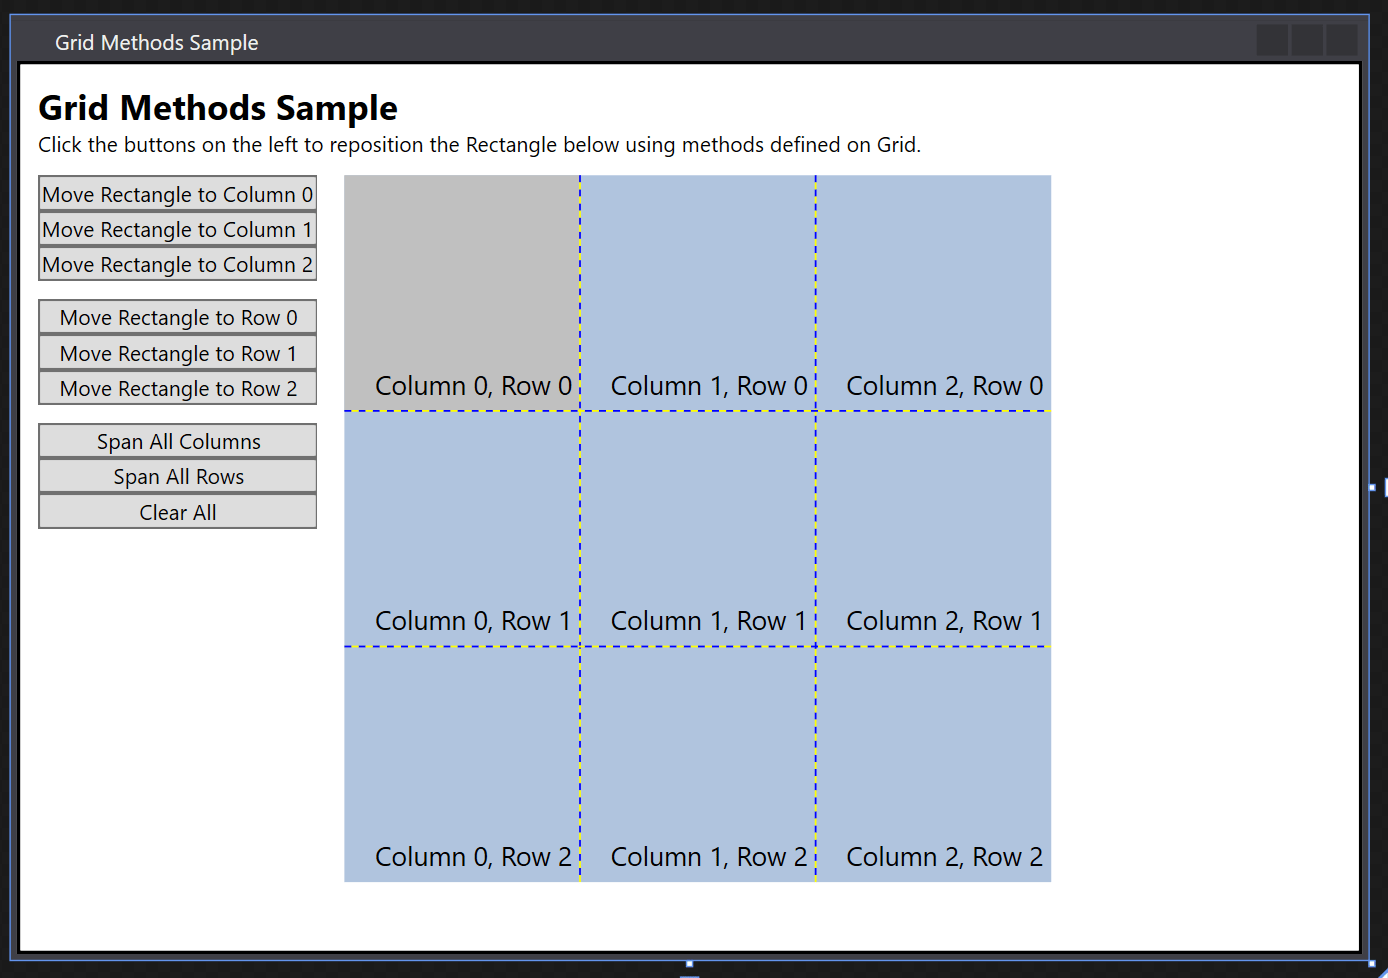
Task: Click the Column 1, Row 1 grid cell
Action: pyautogui.click(x=697, y=525)
